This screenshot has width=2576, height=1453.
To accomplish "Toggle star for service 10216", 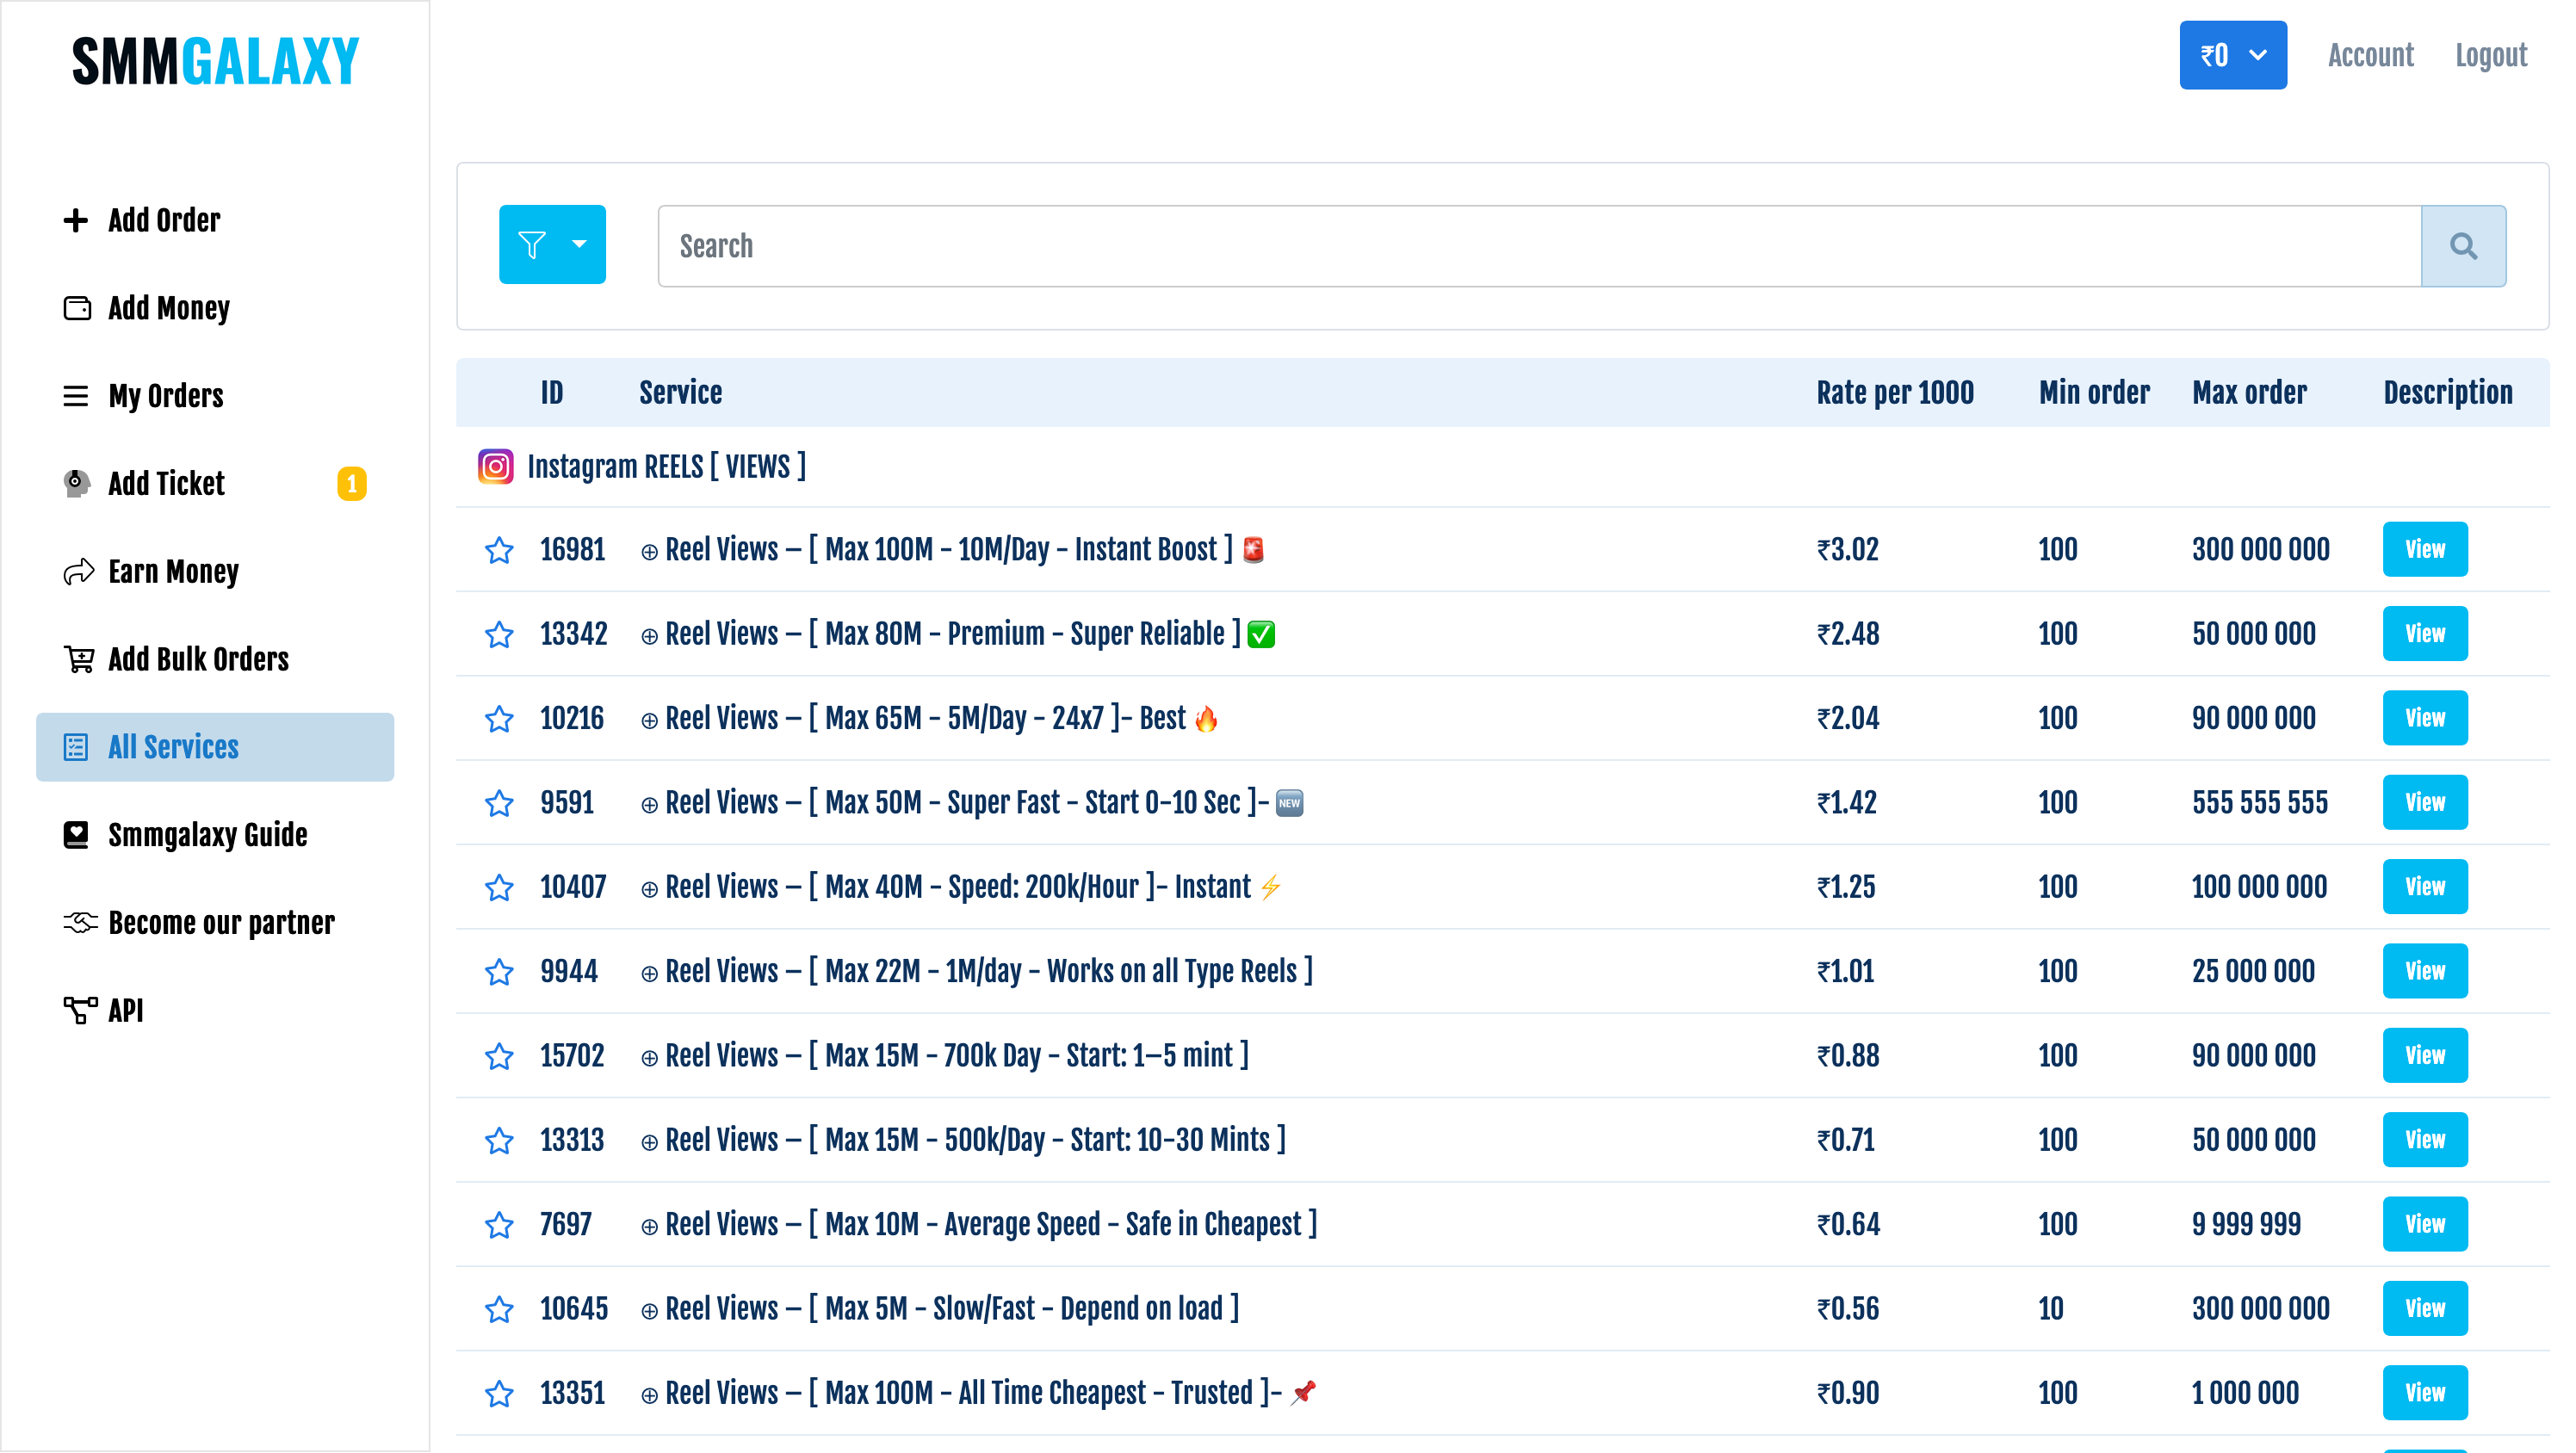I will [499, 719].
